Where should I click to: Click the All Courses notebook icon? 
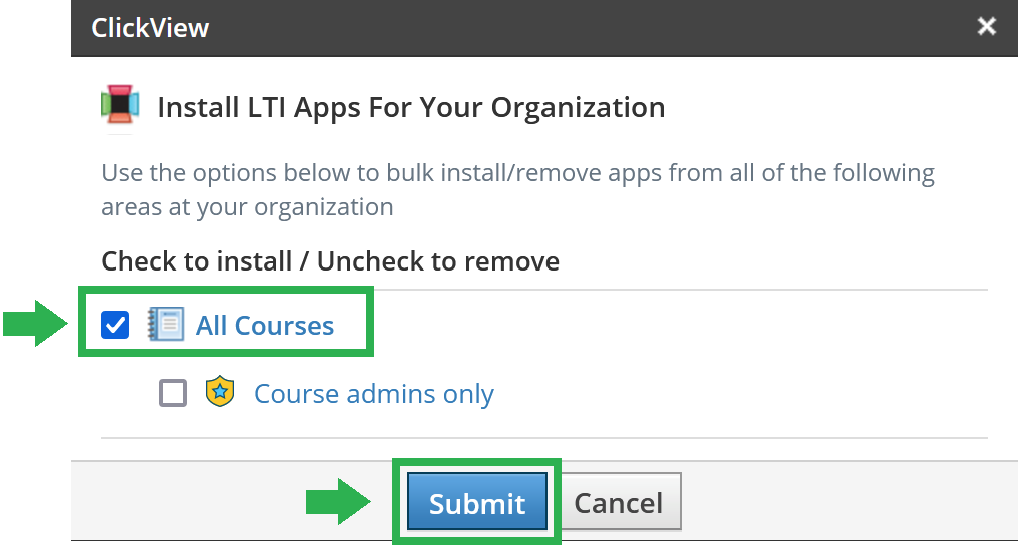(166, 324)
